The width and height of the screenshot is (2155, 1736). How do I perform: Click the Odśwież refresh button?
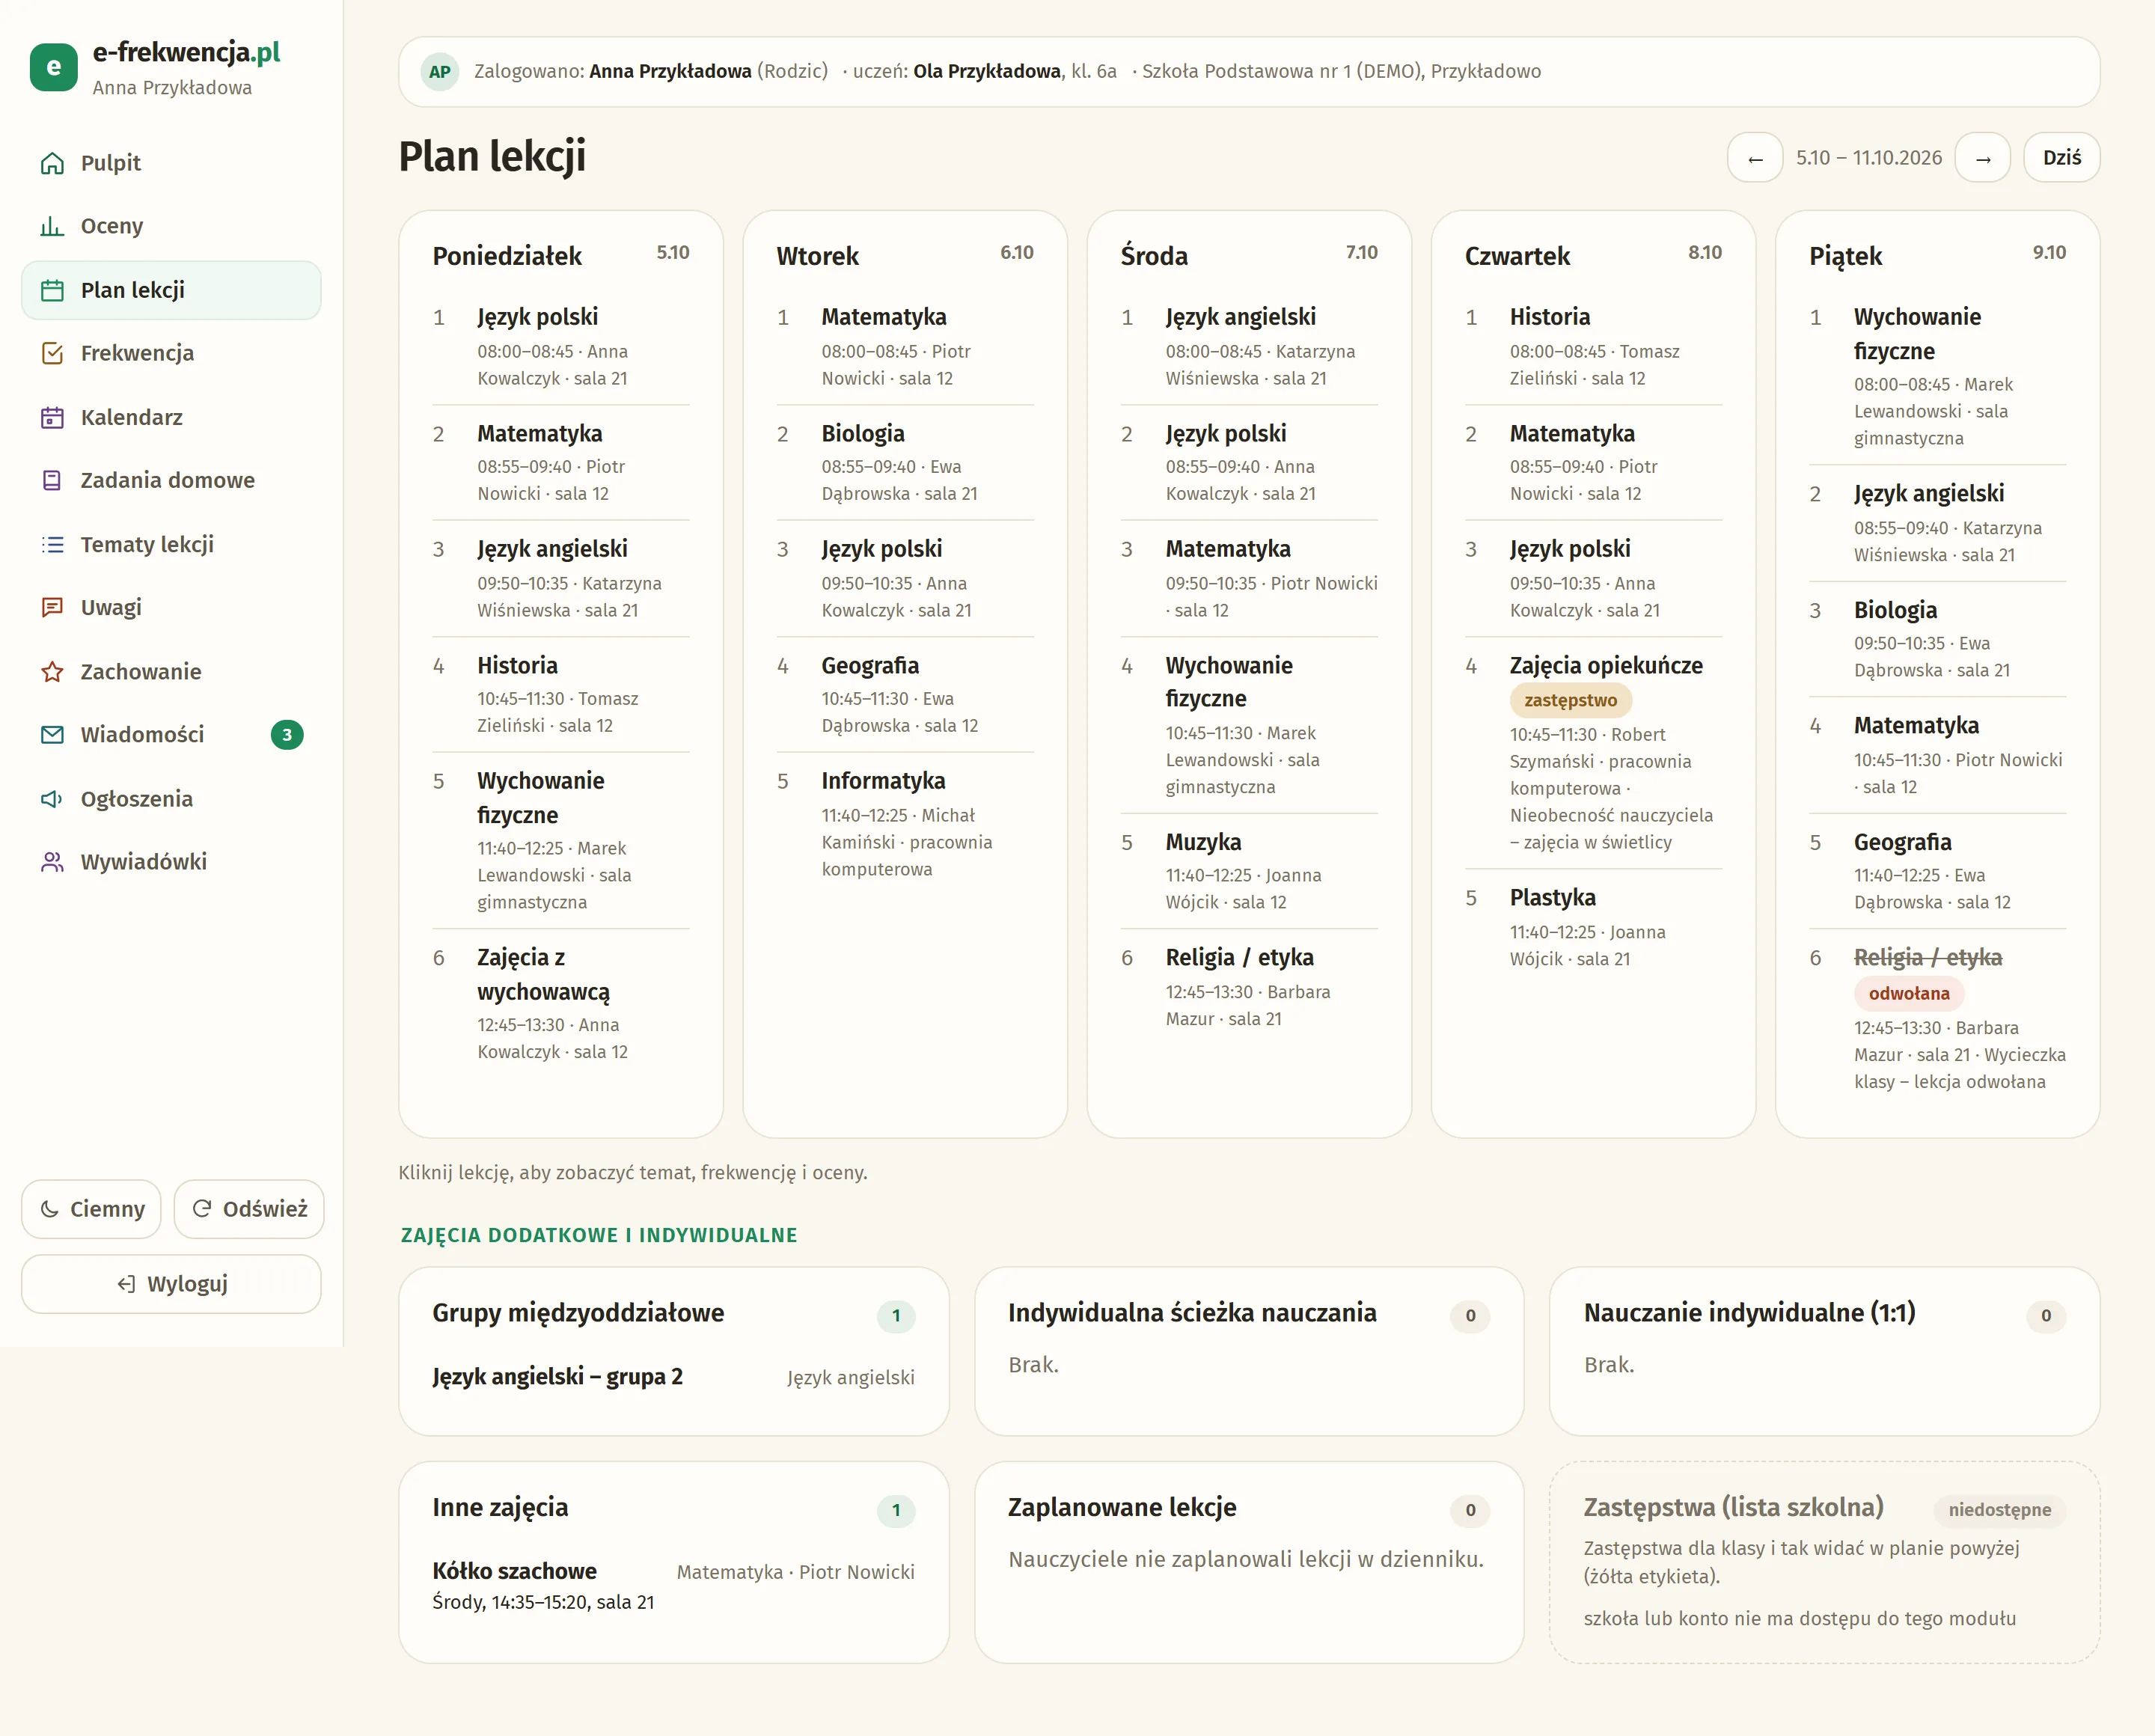[249, 1209]
